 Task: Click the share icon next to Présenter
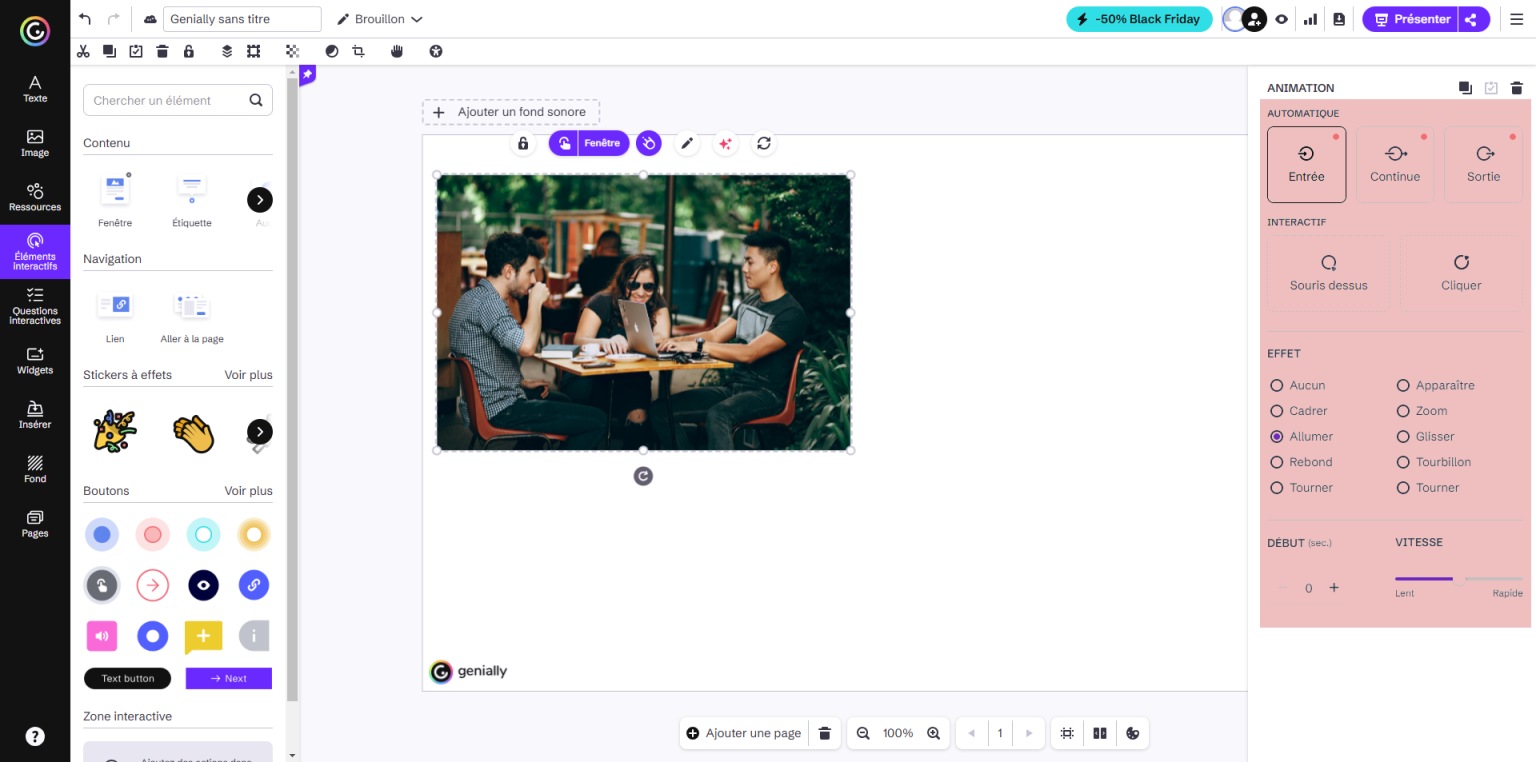point(1470,19)
